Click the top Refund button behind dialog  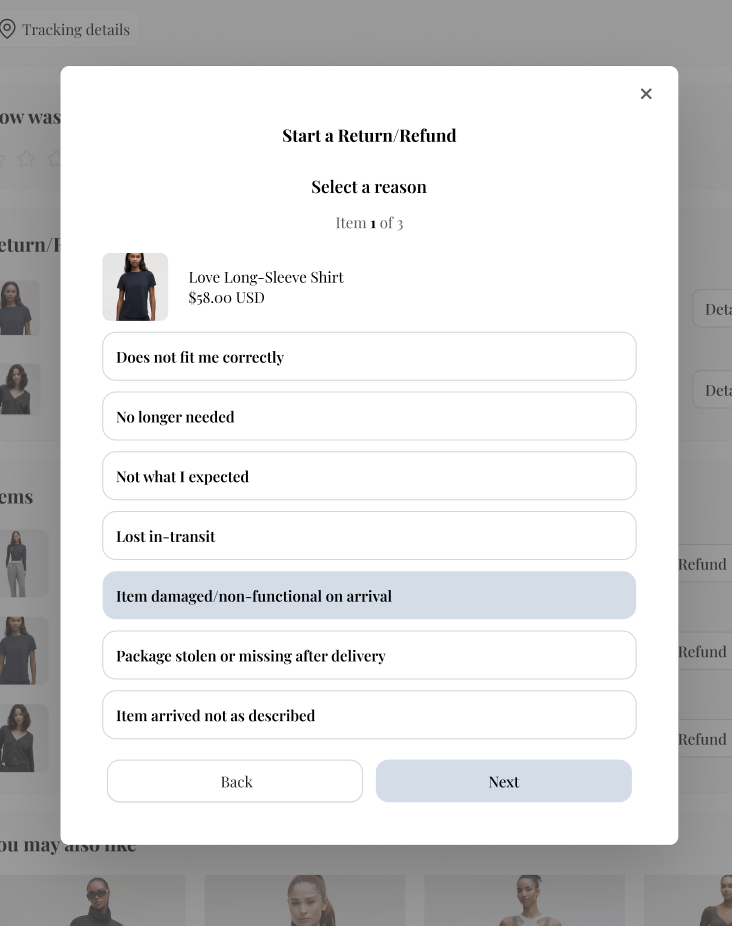click(x=703, y=564)
